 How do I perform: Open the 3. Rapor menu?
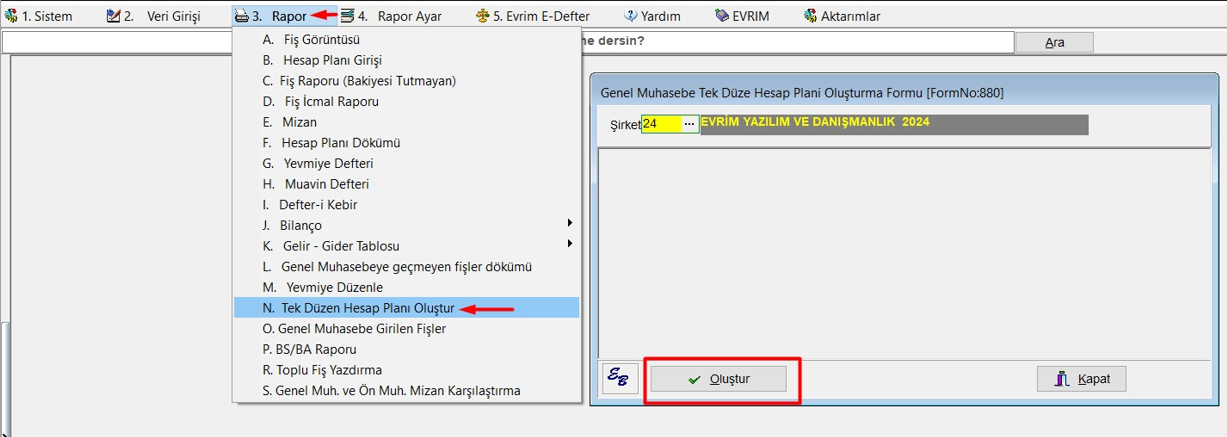[271, 16]
